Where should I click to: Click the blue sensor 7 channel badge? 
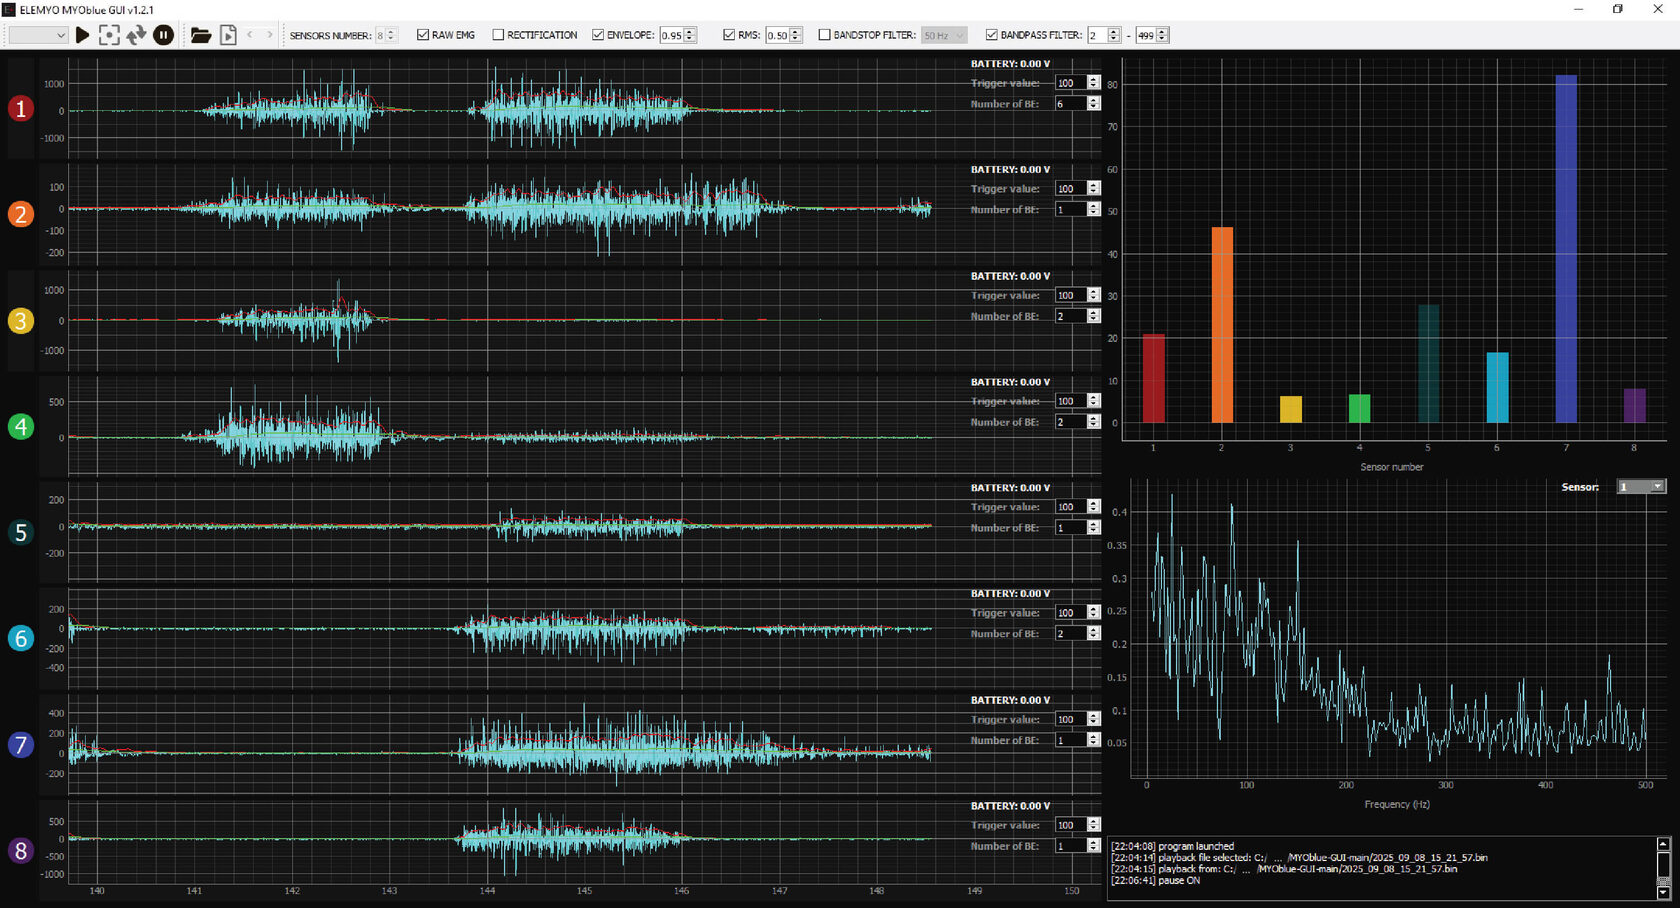20,745
